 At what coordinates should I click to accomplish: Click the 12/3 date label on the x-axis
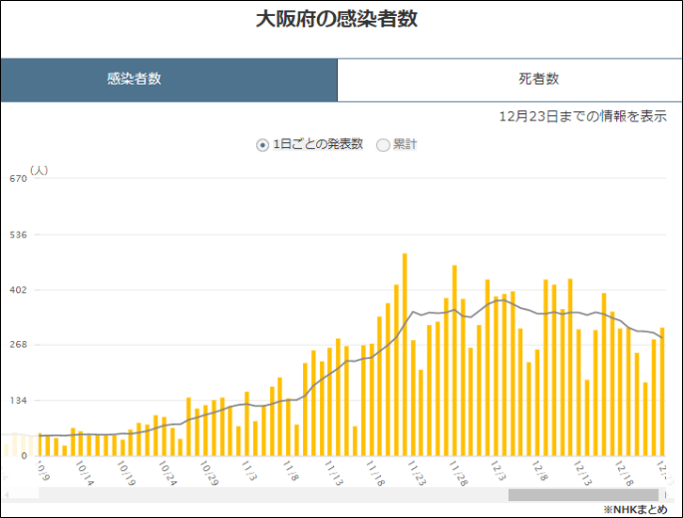click(x=498, y=471)
